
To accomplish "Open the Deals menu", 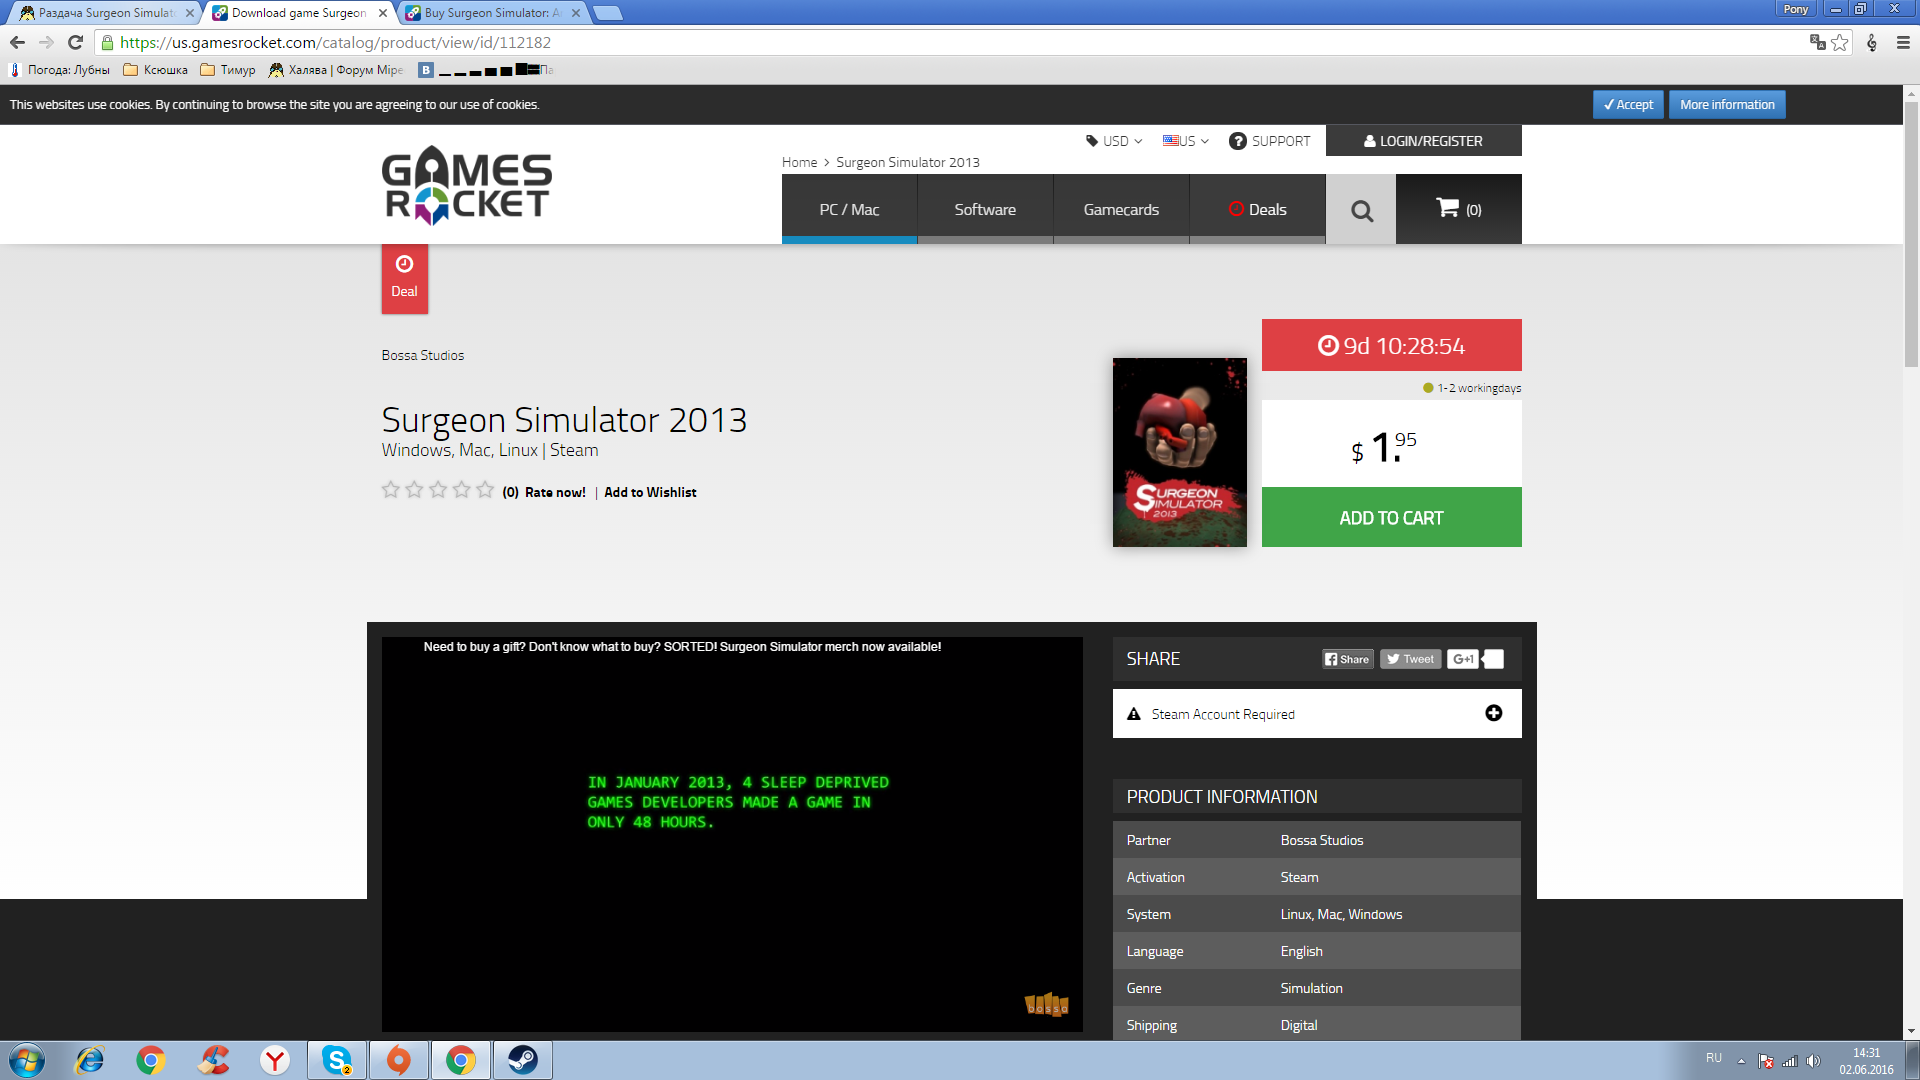I will 1257,209.
